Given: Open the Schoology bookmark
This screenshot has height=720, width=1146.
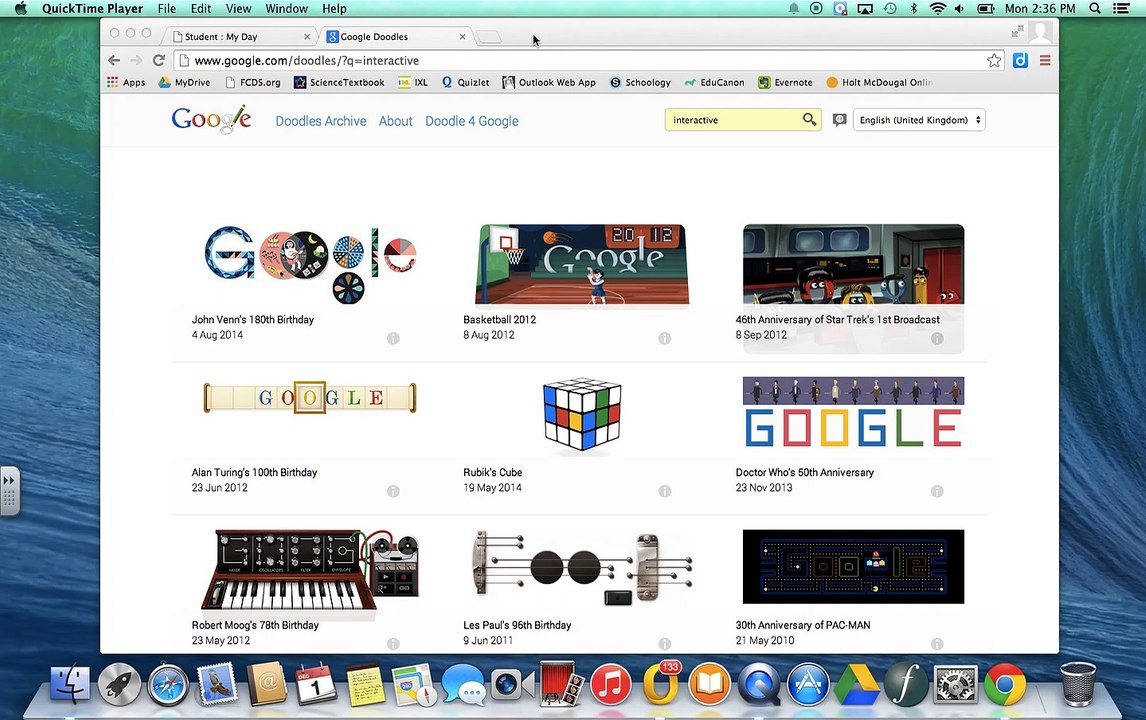Looking at the screenshot, I should [x=640, y=83].
